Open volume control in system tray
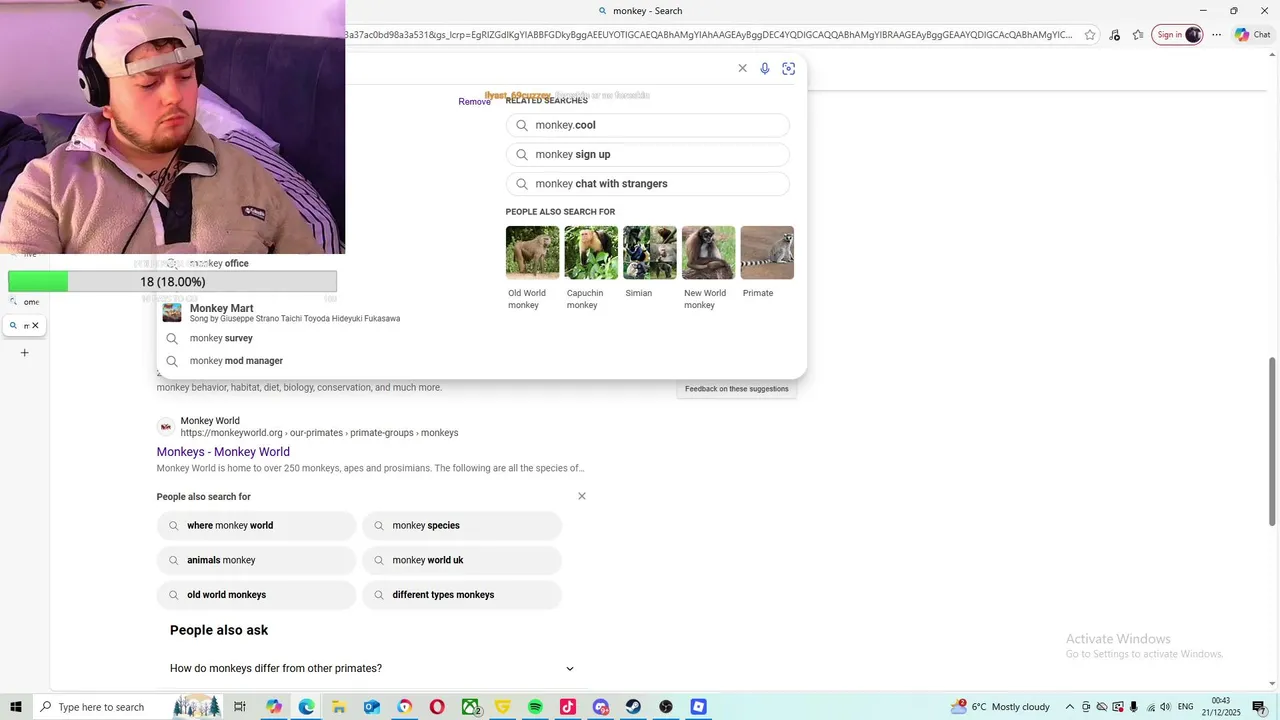Viewport: 1280px width, 720px height. [x=1165, y=707]
